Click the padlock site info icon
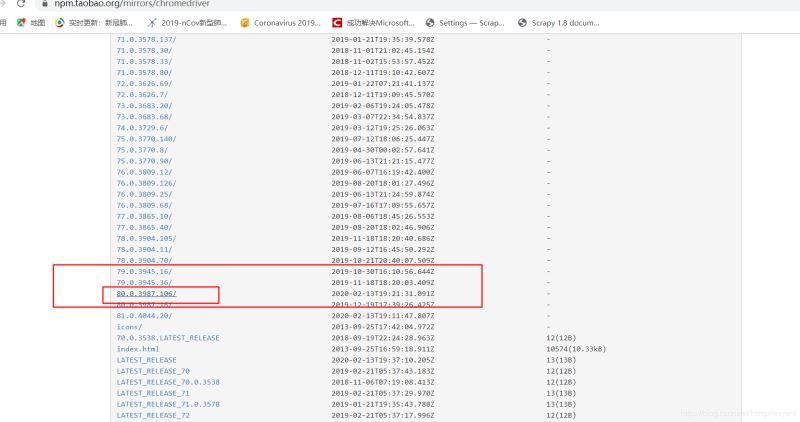Screen dimensions: 800x422 (45, 3)
